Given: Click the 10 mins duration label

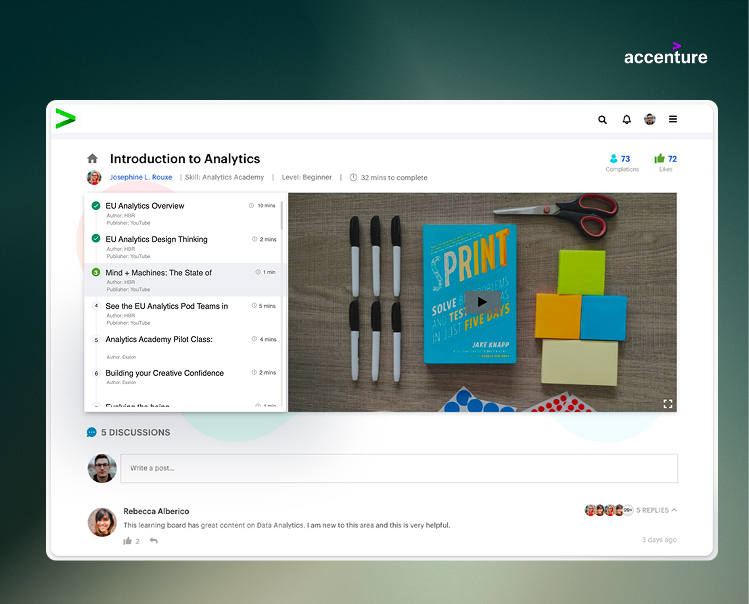Looking at the screenshot, I should point(266,205).
